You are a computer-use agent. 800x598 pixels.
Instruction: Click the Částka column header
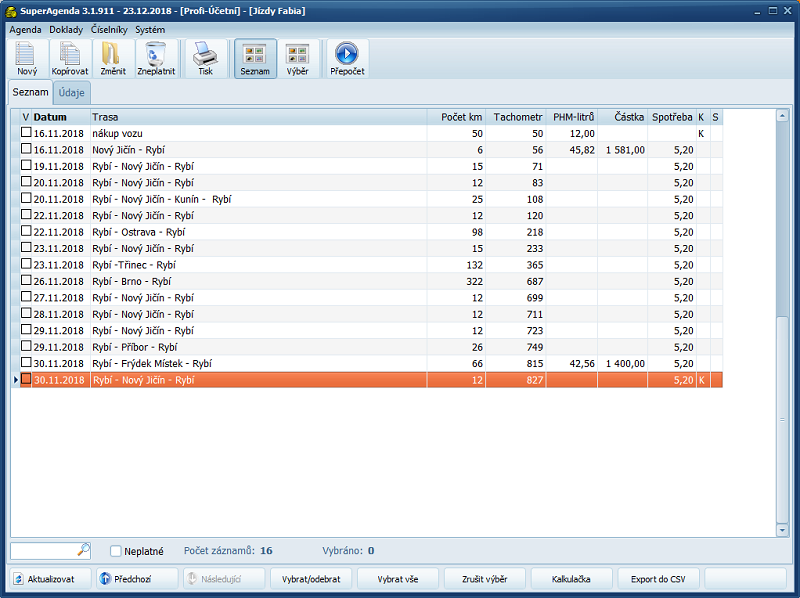coord(622,117)
